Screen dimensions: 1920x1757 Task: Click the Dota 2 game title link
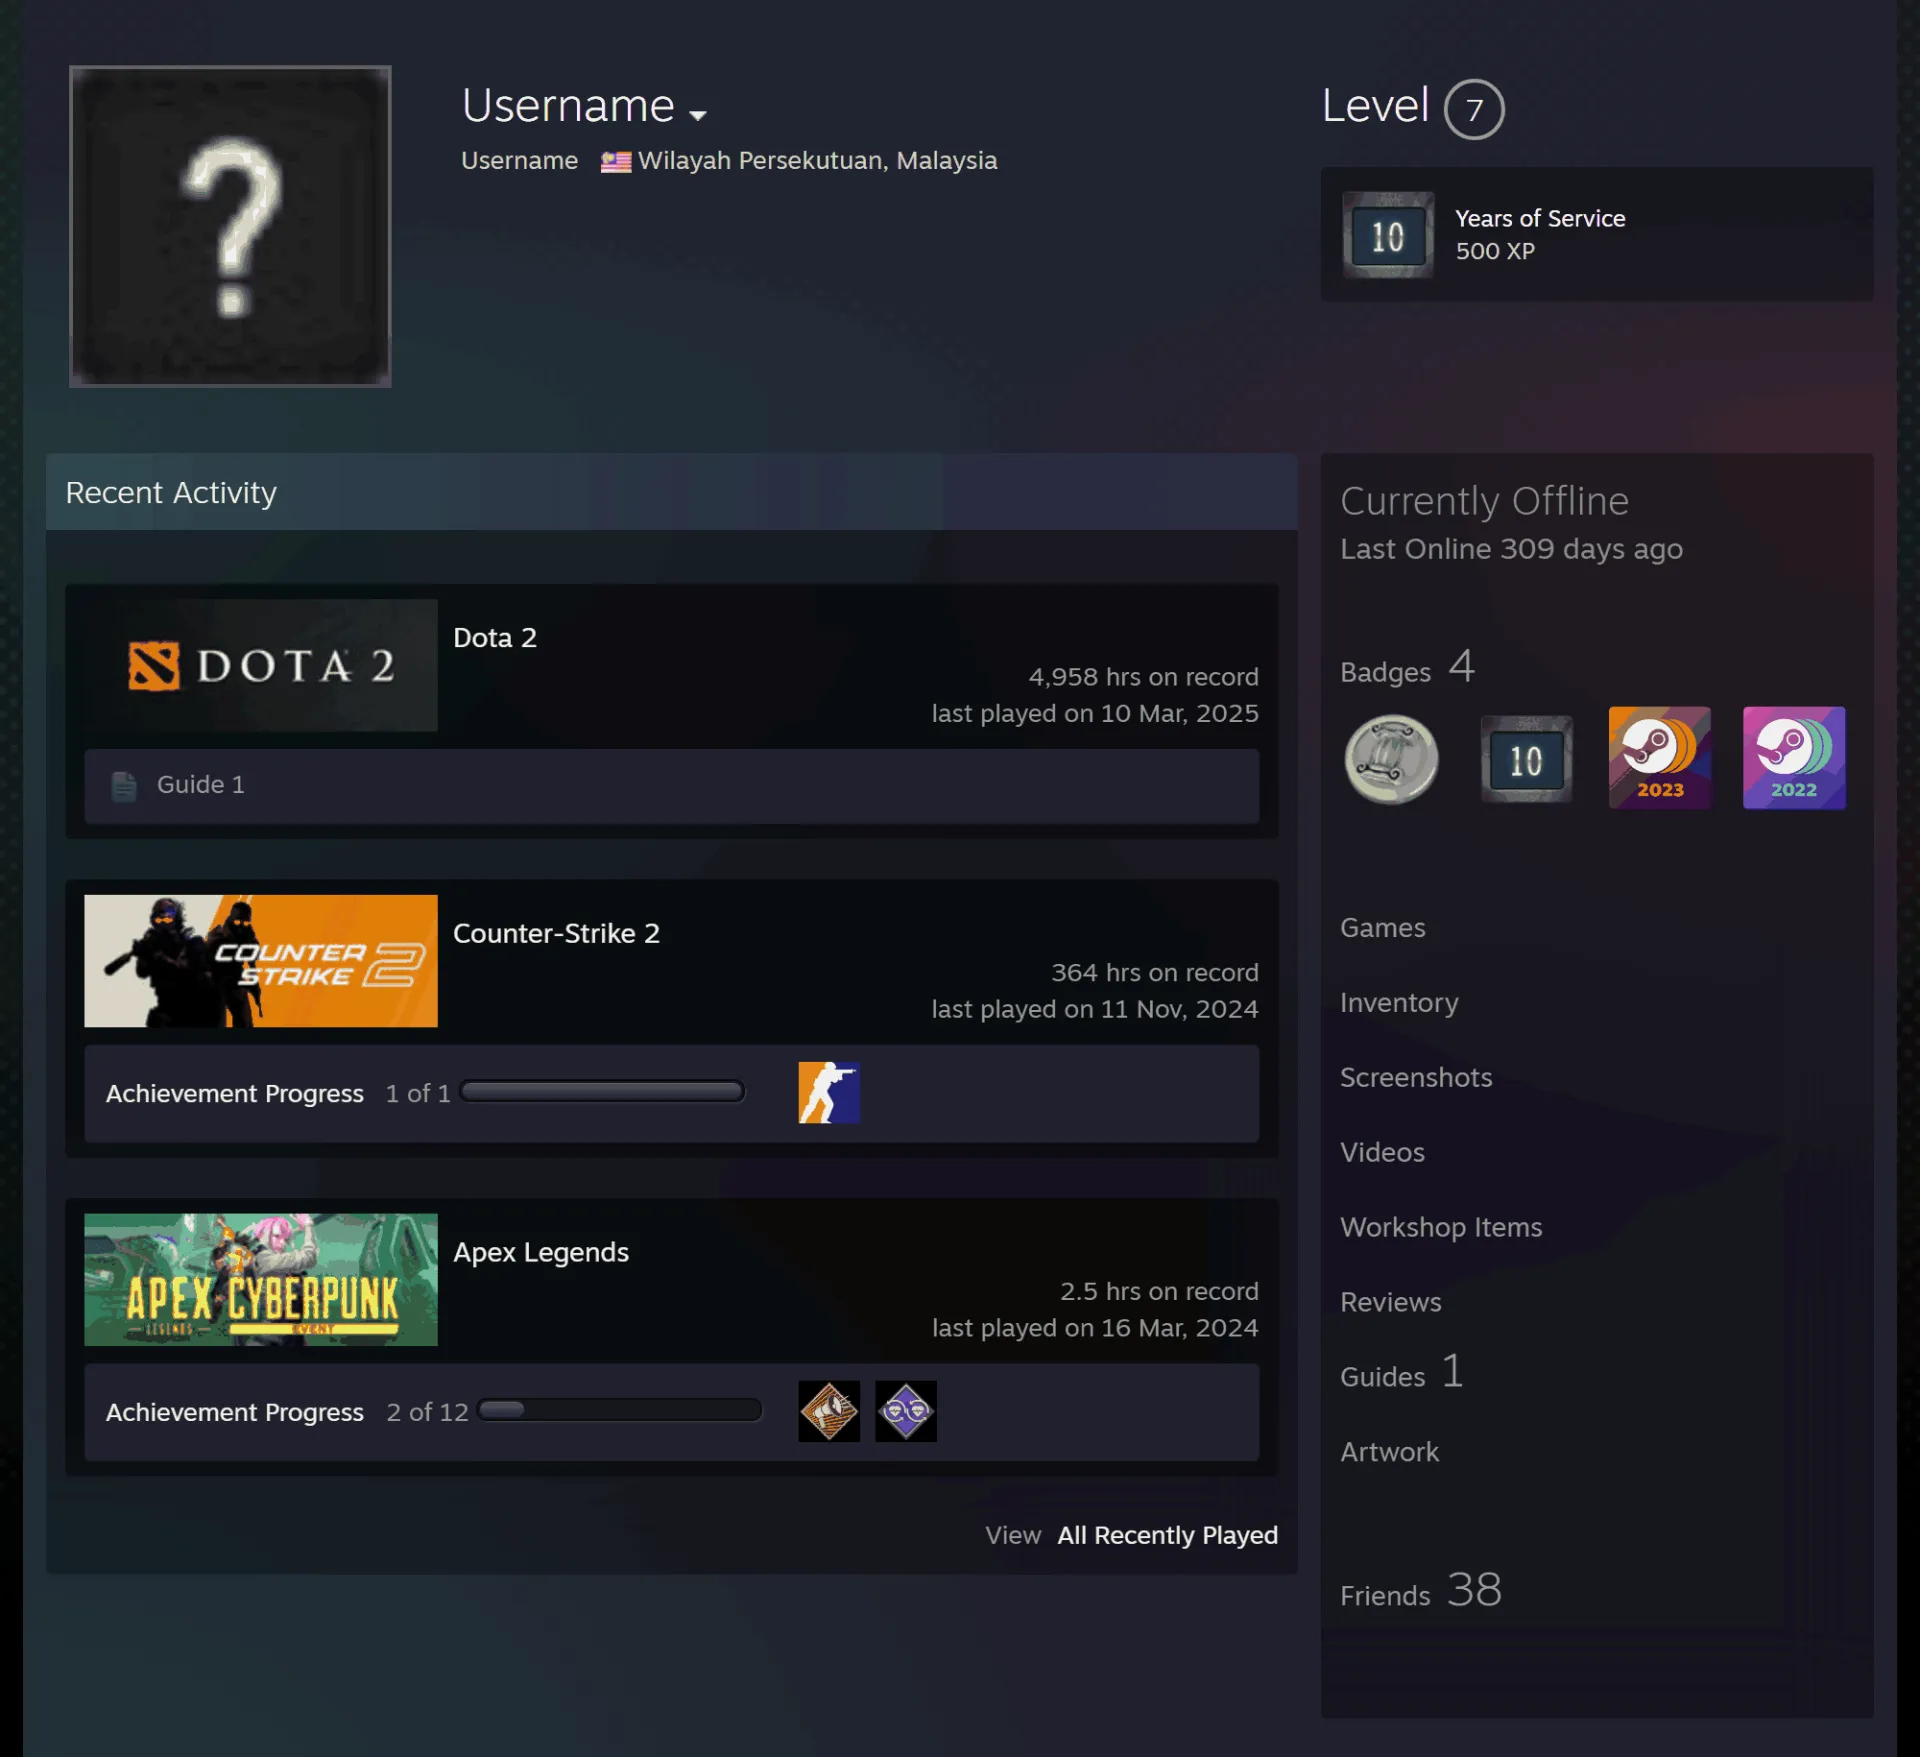(x=495, y=638)
